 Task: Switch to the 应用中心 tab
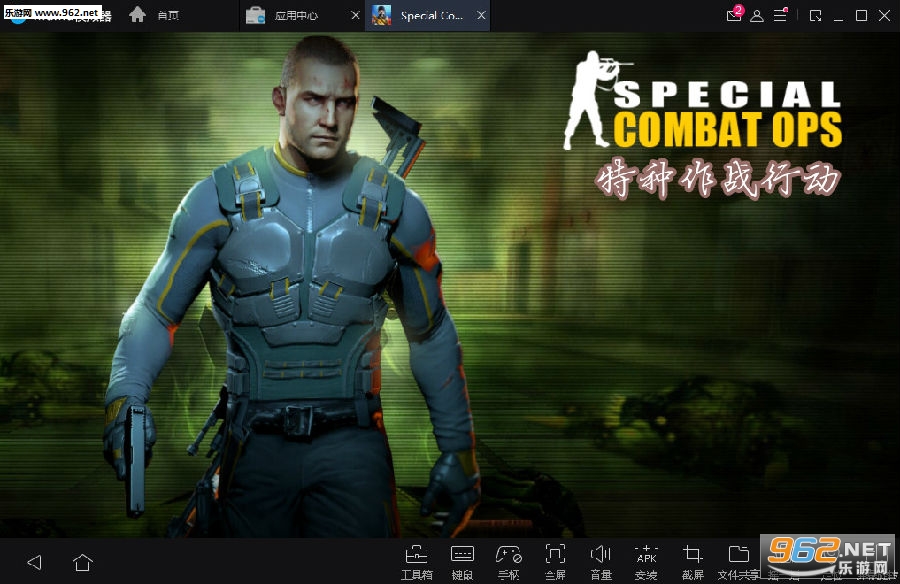[295, 16]
